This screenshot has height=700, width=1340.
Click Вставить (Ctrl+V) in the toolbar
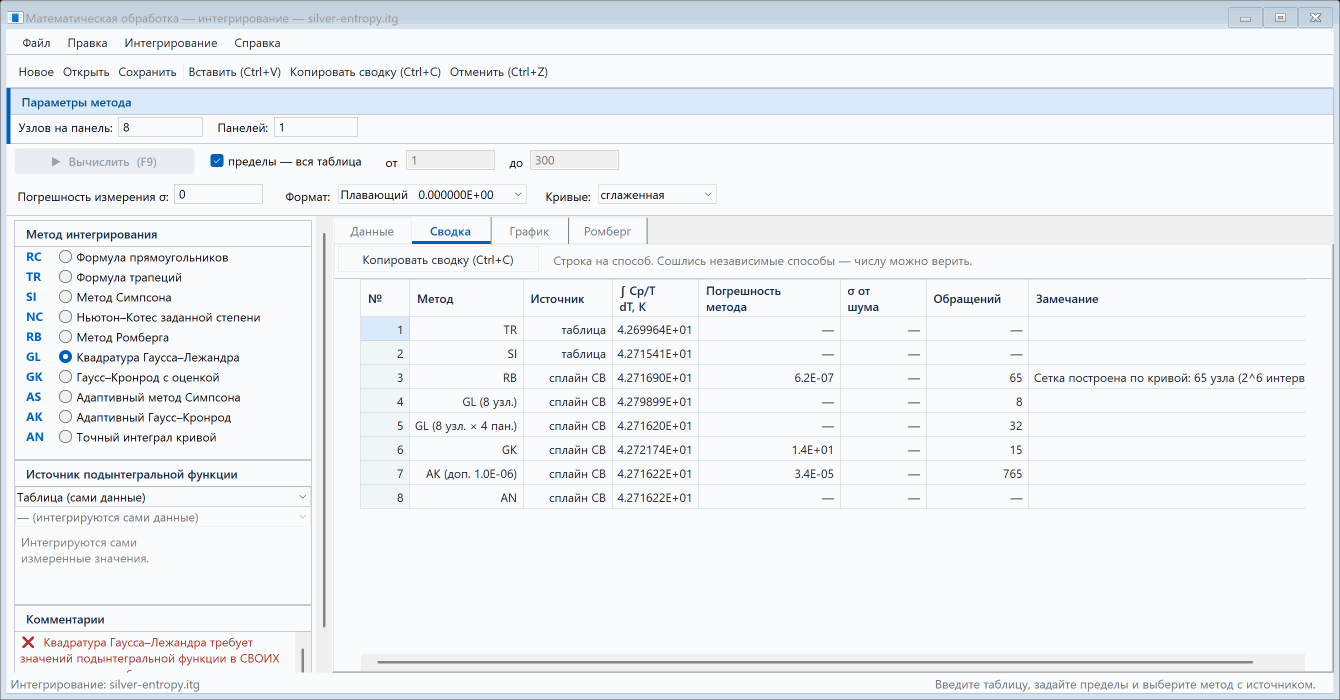pyautogui.click(x=235, y=72)
